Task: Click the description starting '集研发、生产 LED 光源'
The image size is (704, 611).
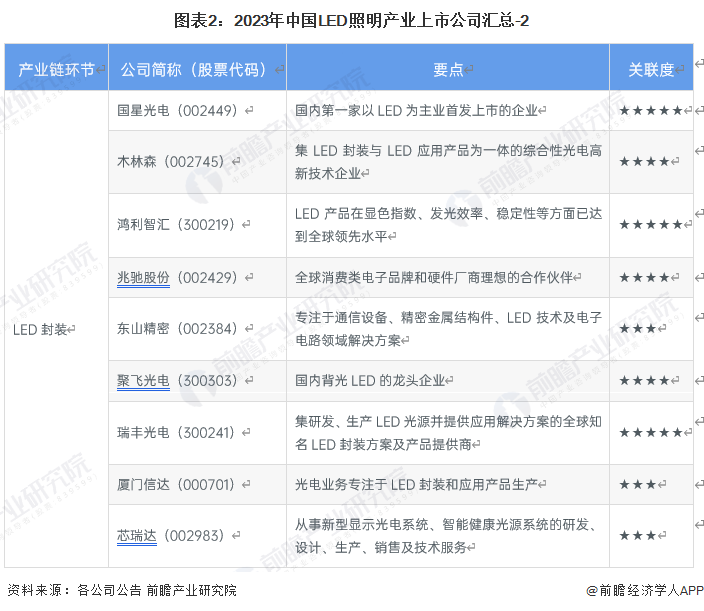Action: pos(448,433)
